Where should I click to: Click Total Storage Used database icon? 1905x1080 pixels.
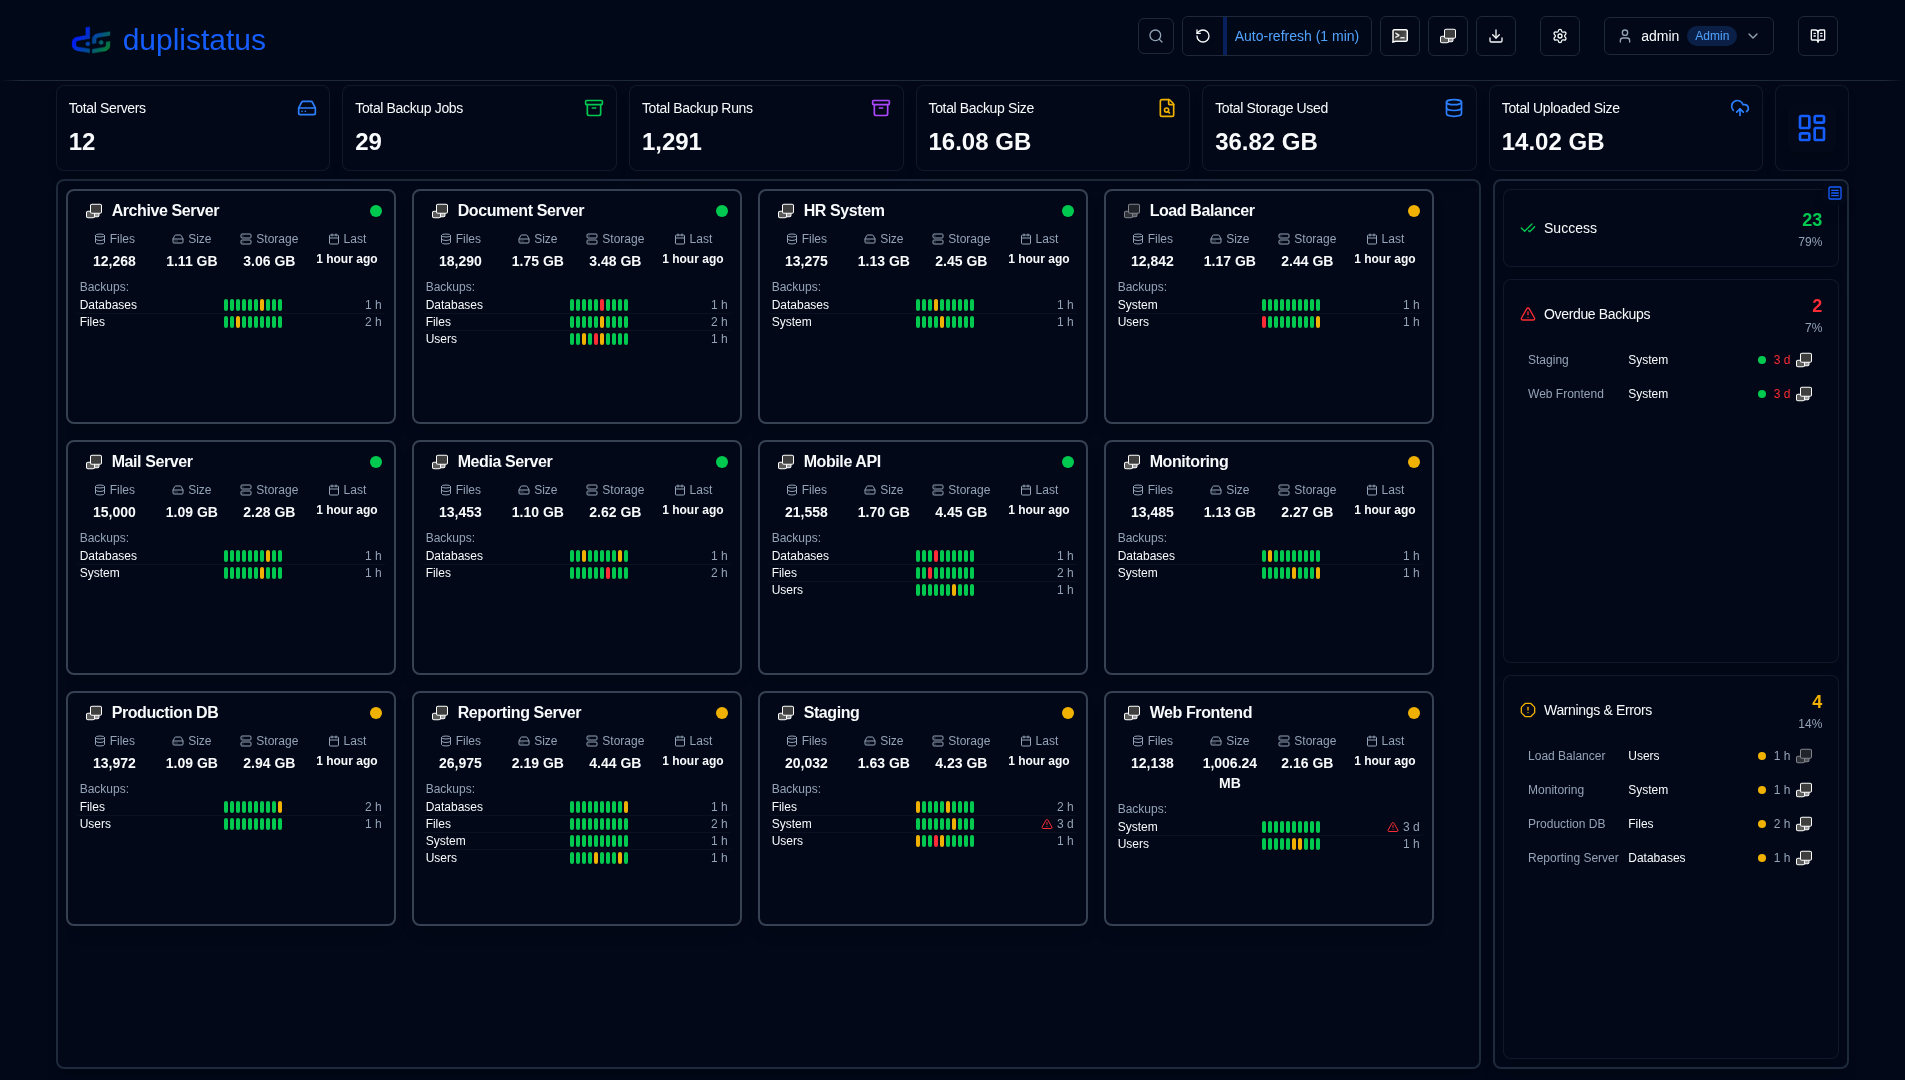click(1454, 108)
